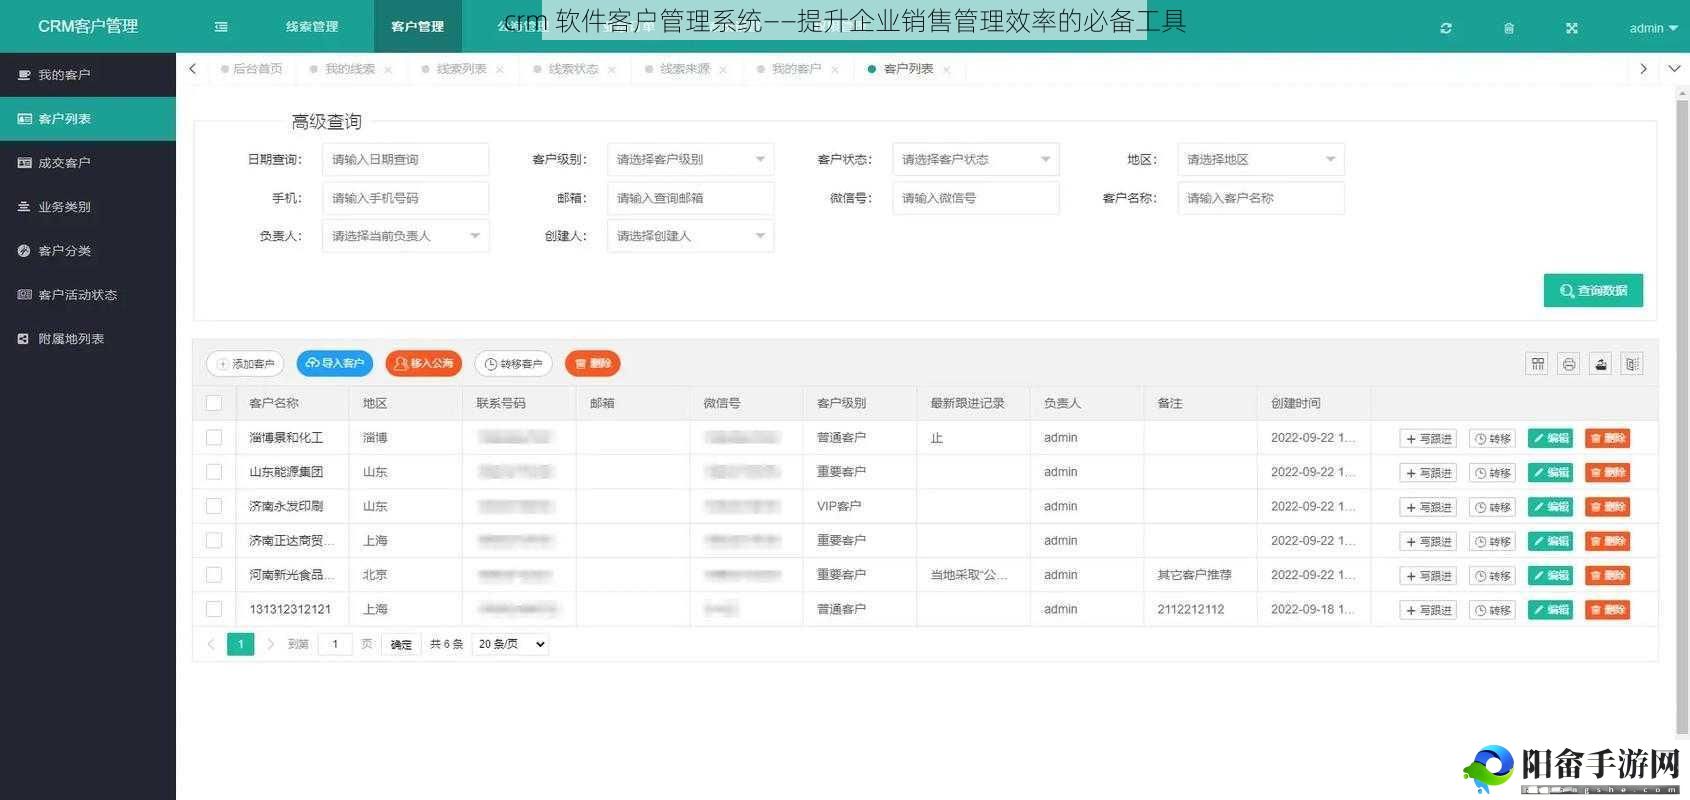Go to the next page arrow in pagination

(x=270, y=644)
